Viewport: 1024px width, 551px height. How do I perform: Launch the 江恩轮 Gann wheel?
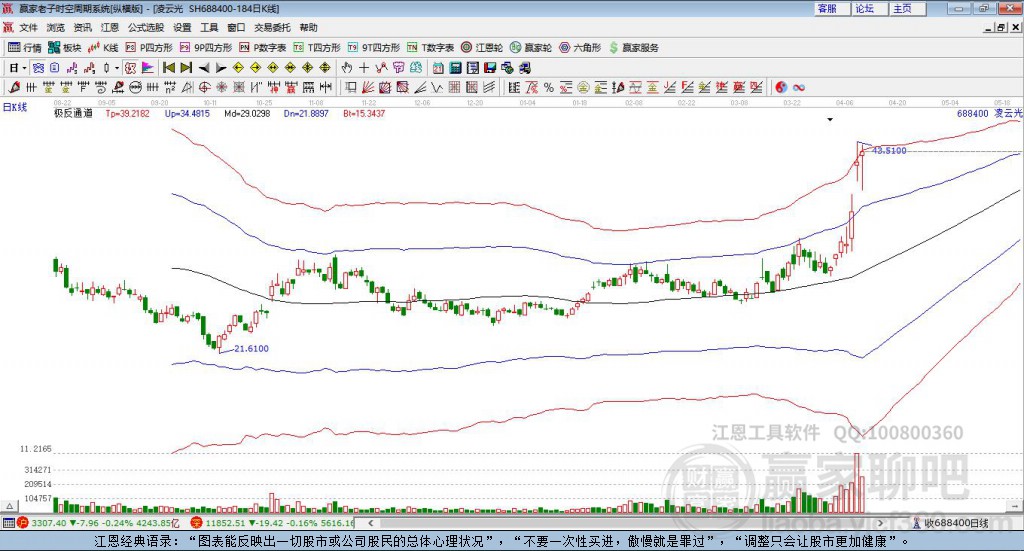click(x=482, y=48)
